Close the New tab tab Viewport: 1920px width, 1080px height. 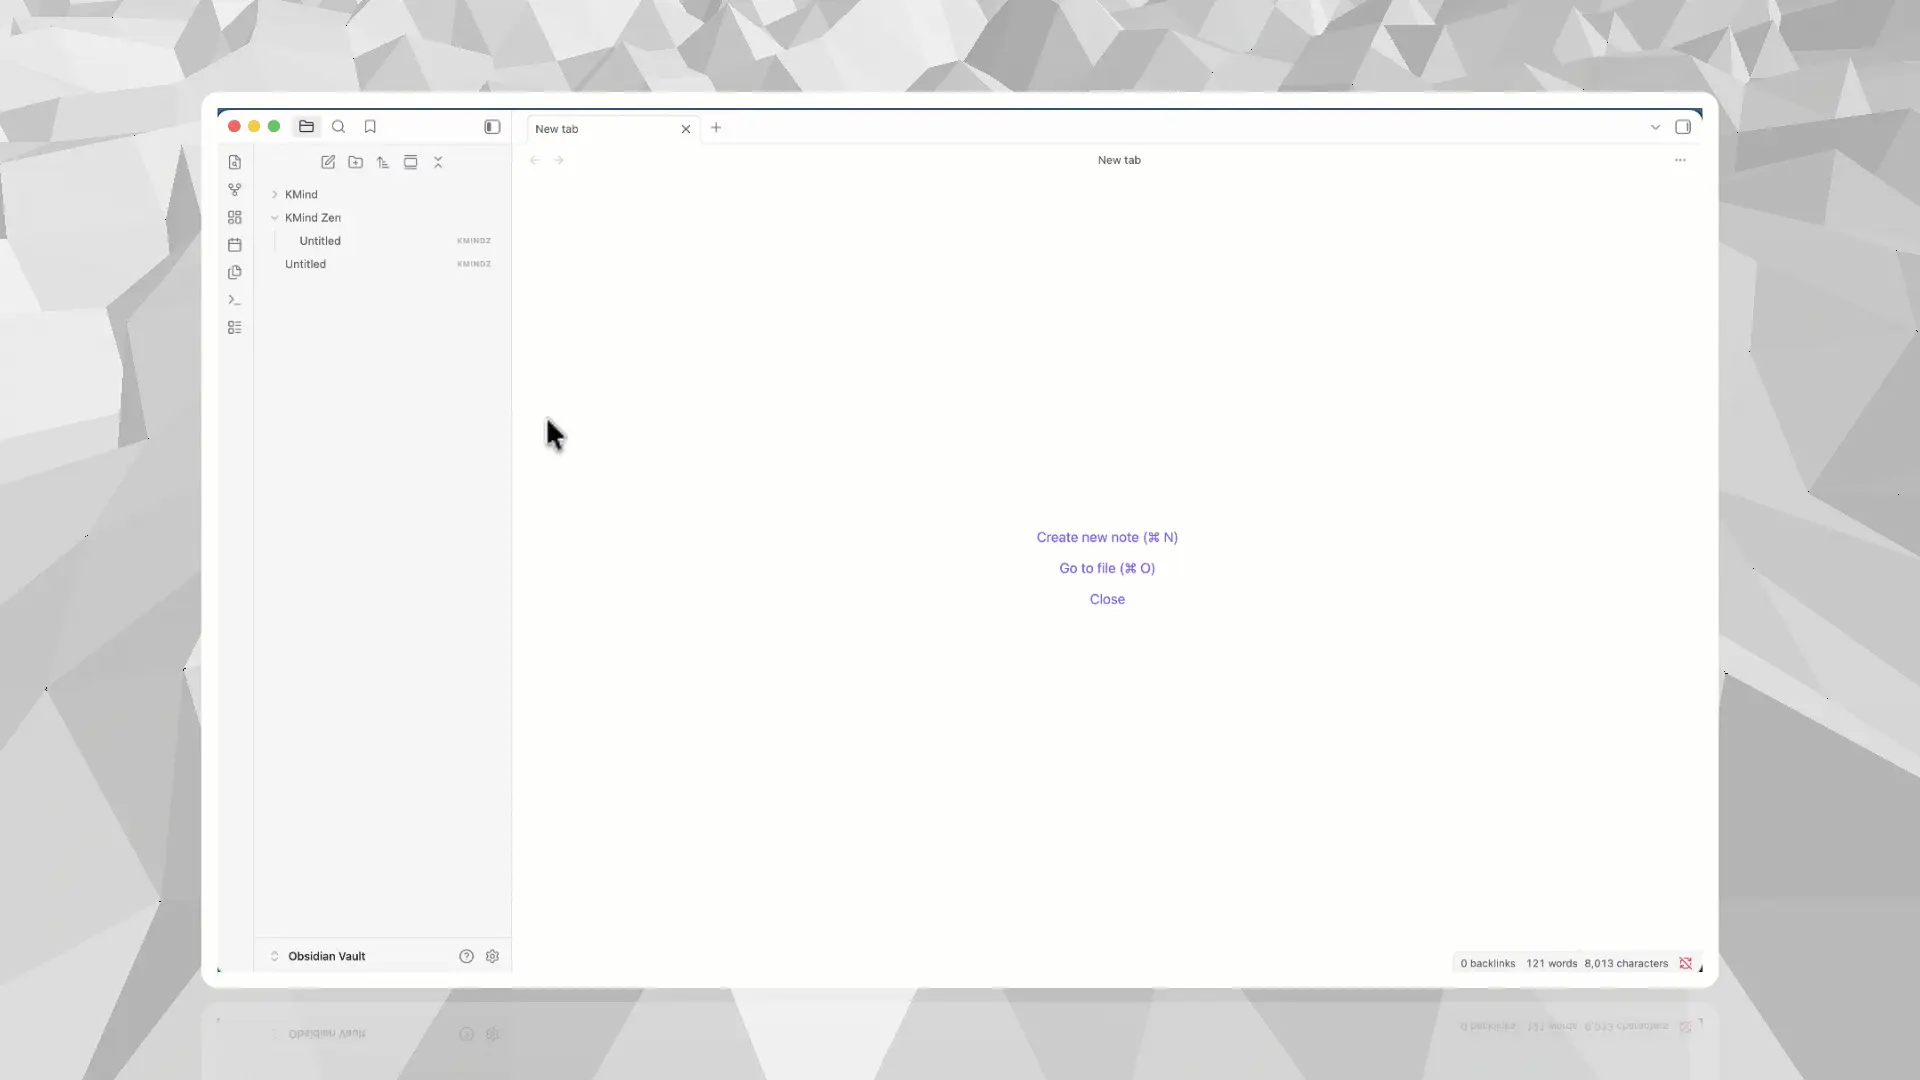tap(686, 129)
